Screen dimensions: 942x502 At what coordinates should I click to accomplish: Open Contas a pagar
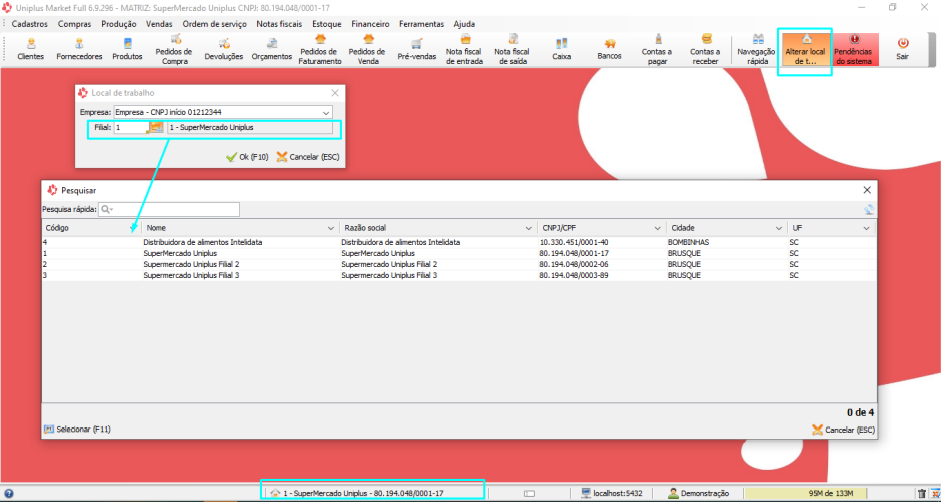click(x=658, y=50)
